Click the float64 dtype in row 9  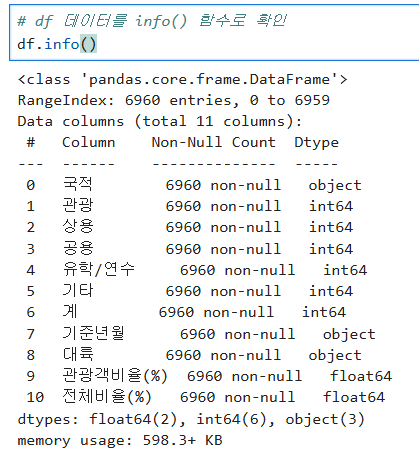361,376
